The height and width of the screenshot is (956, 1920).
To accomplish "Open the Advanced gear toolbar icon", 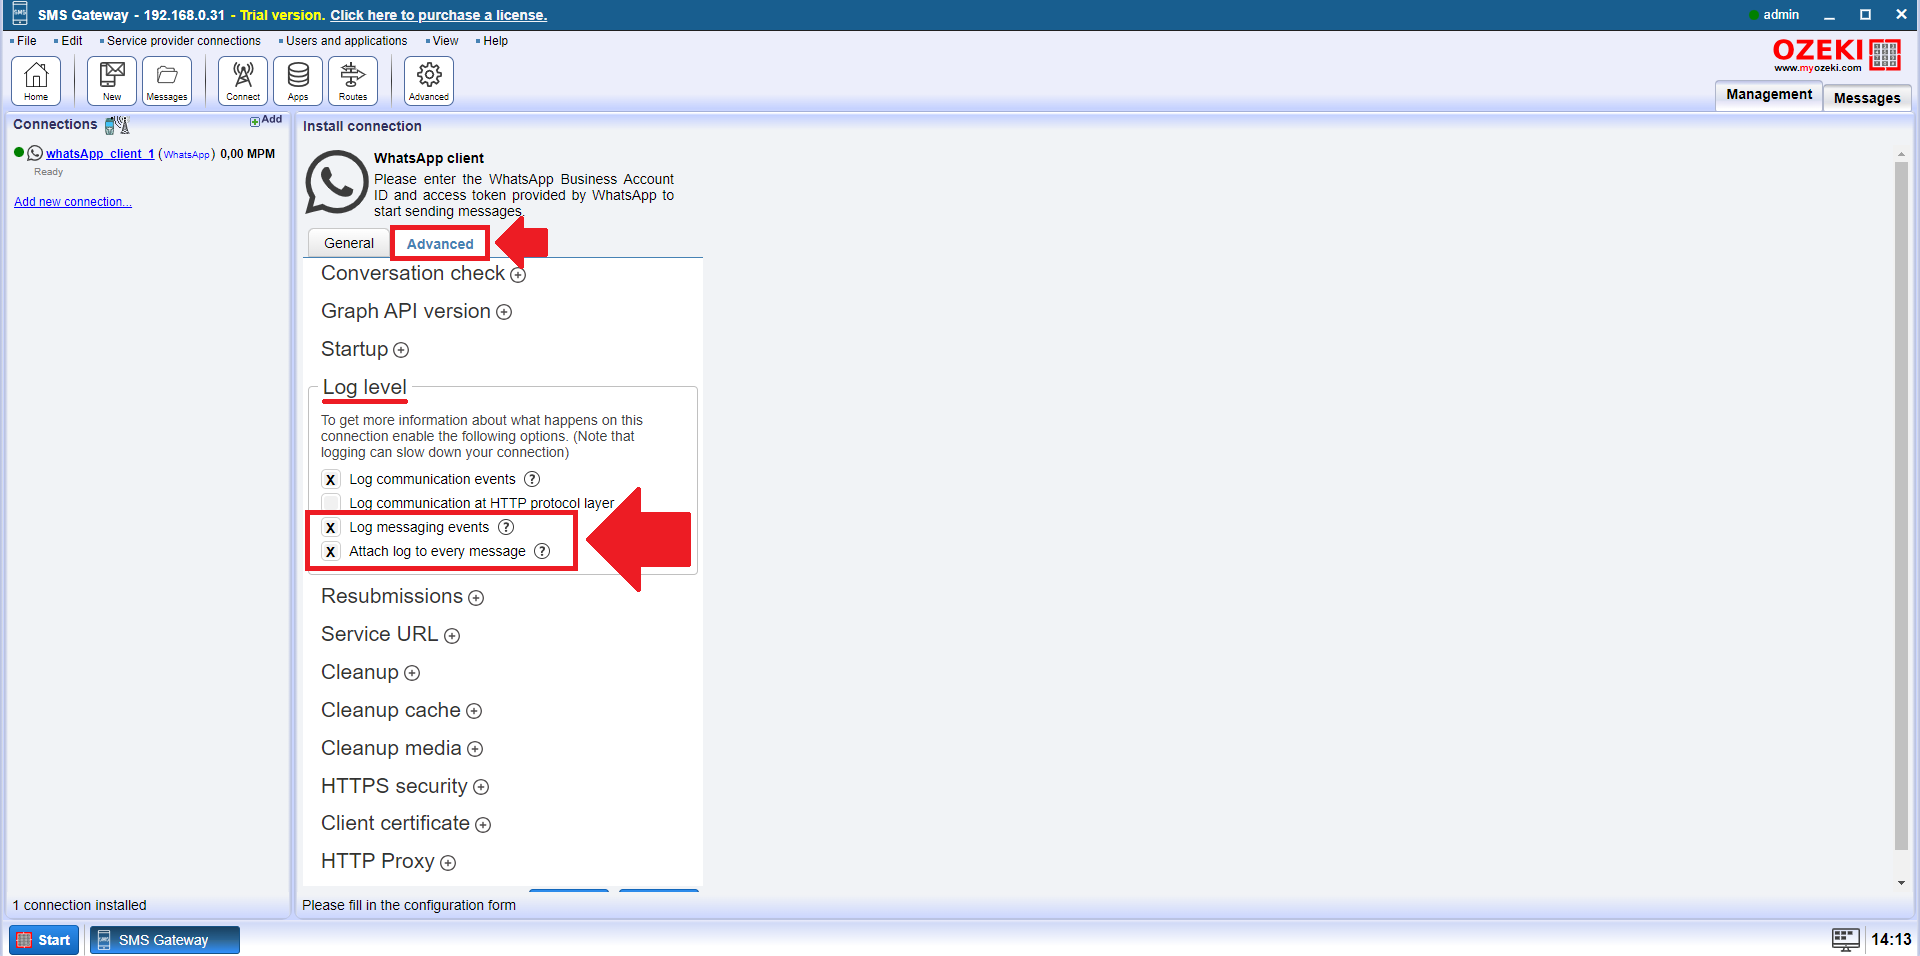I will click(x=429, y=80).
